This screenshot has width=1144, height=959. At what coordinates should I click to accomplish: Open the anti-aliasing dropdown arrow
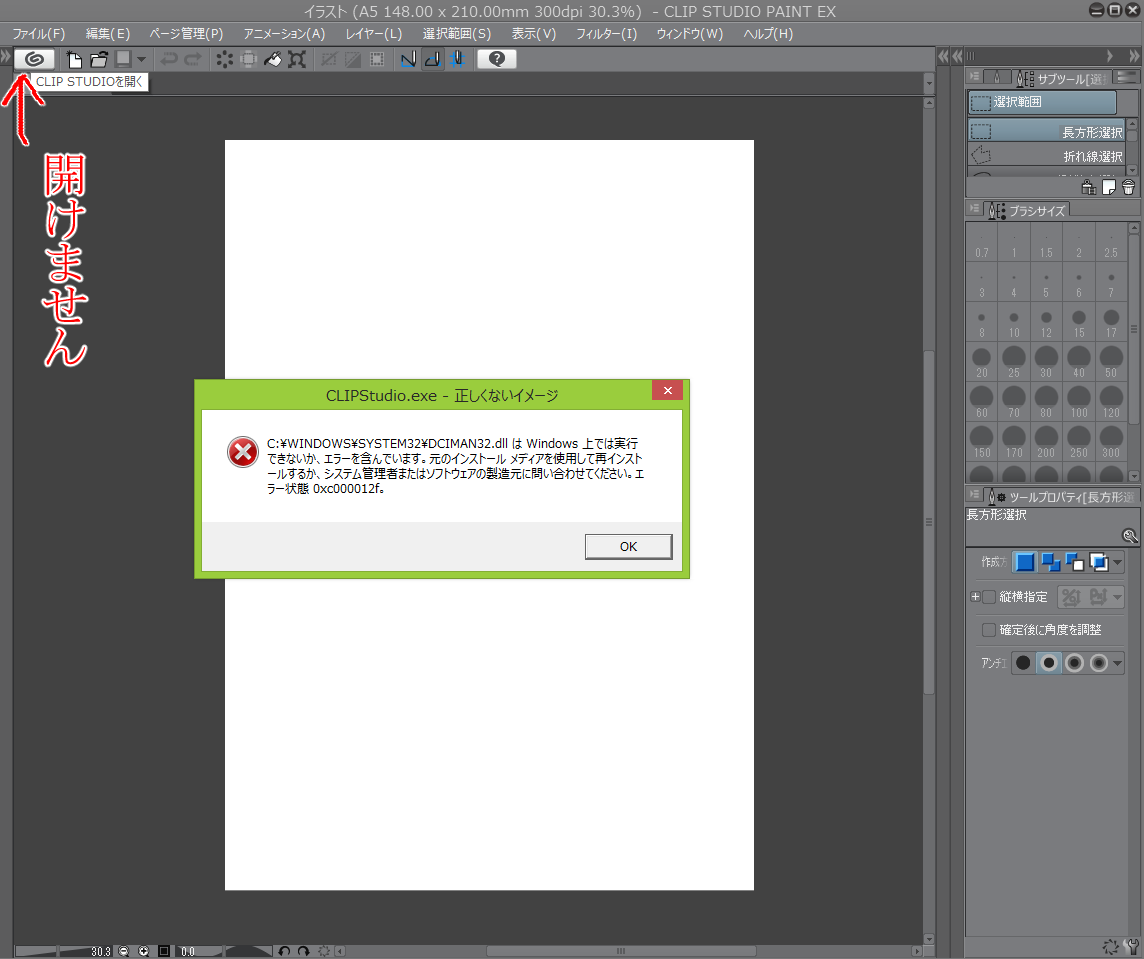(1117, 663)
